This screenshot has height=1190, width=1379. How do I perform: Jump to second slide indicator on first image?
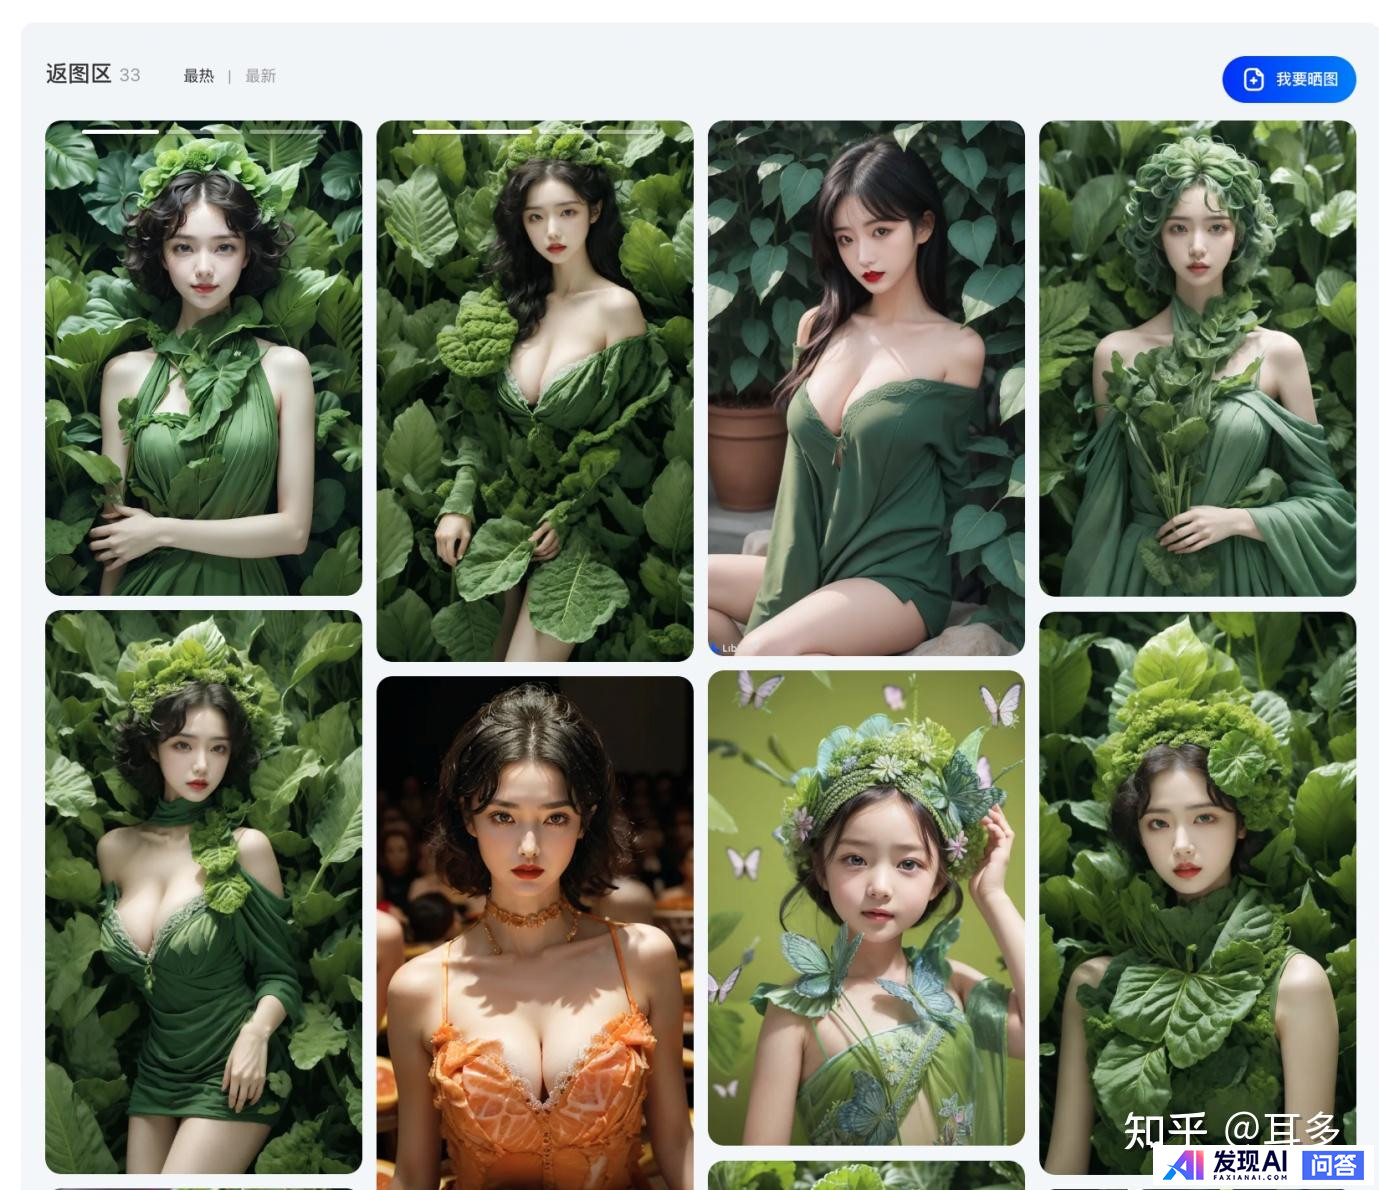[204, 131]
